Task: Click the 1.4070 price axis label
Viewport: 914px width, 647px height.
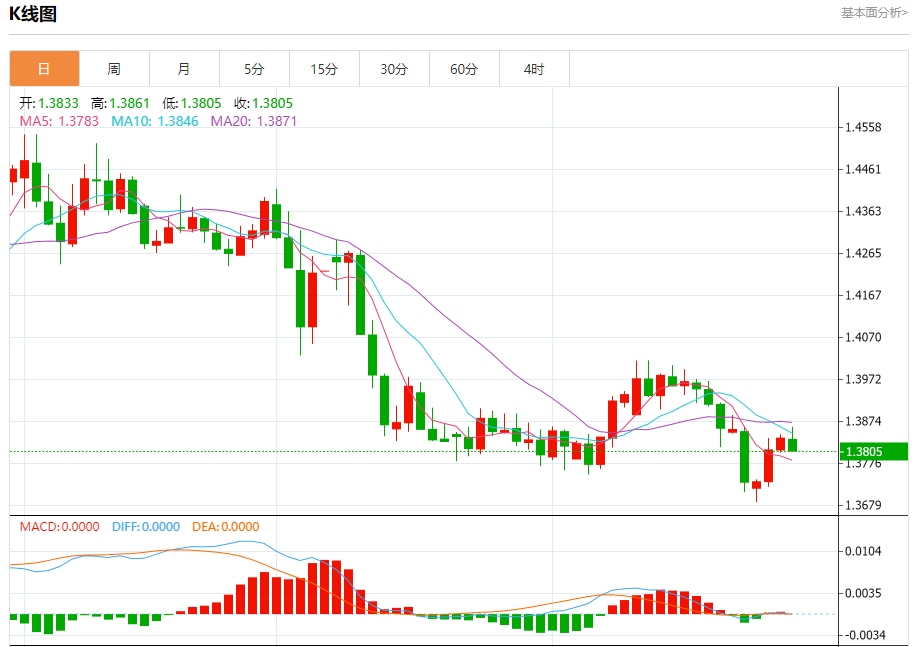Action: point(863,337)
